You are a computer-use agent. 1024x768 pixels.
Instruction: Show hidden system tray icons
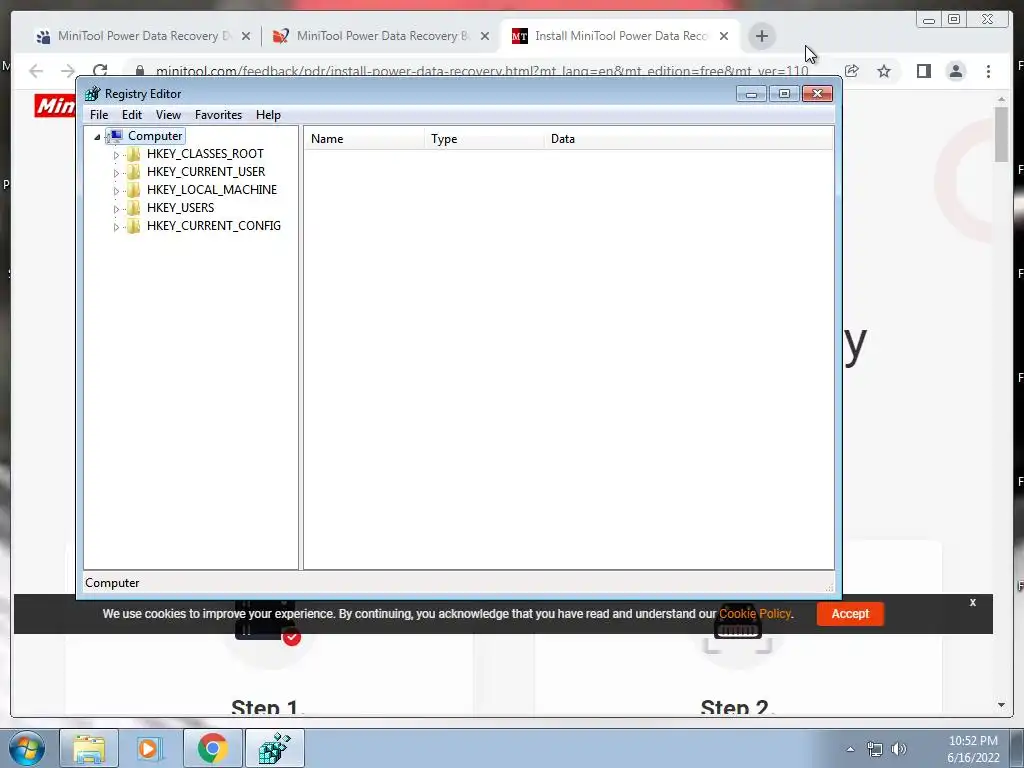[x=850, y=749]
